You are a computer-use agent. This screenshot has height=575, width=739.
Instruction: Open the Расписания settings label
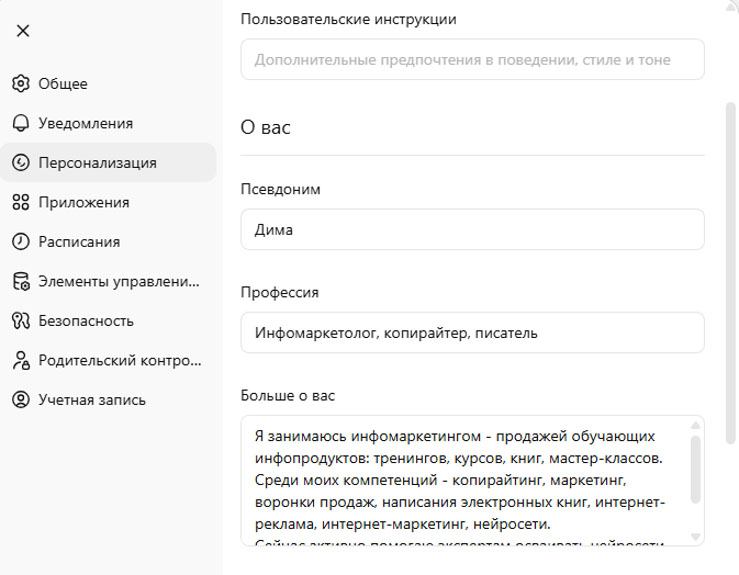click(80, 242)
